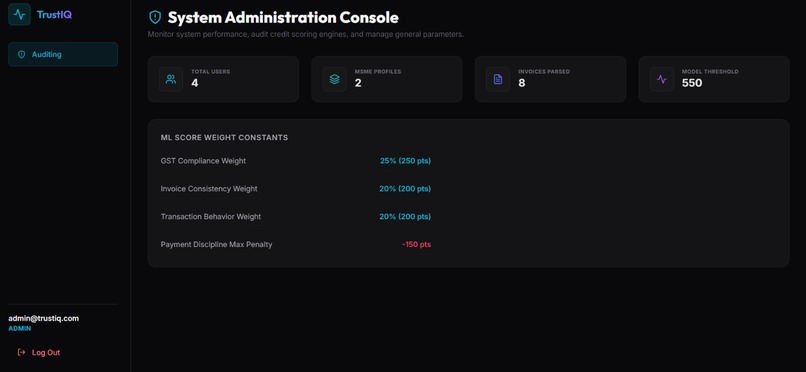Click the document icon in Invoices Parsed card
The height and width of the screenshot is (372, 806).
pyautogui.click(x=498, y=79)
